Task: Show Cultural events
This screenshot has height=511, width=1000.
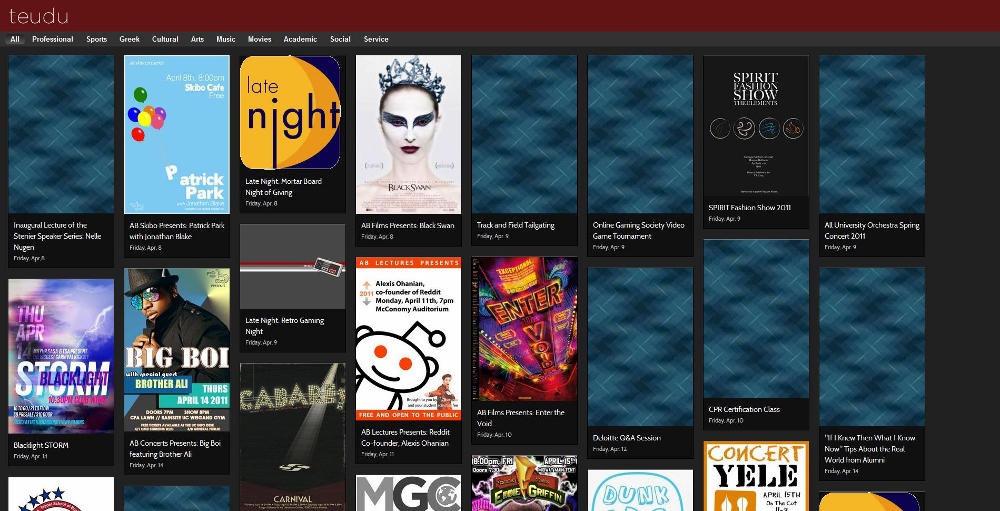Action: pos(165,39)
